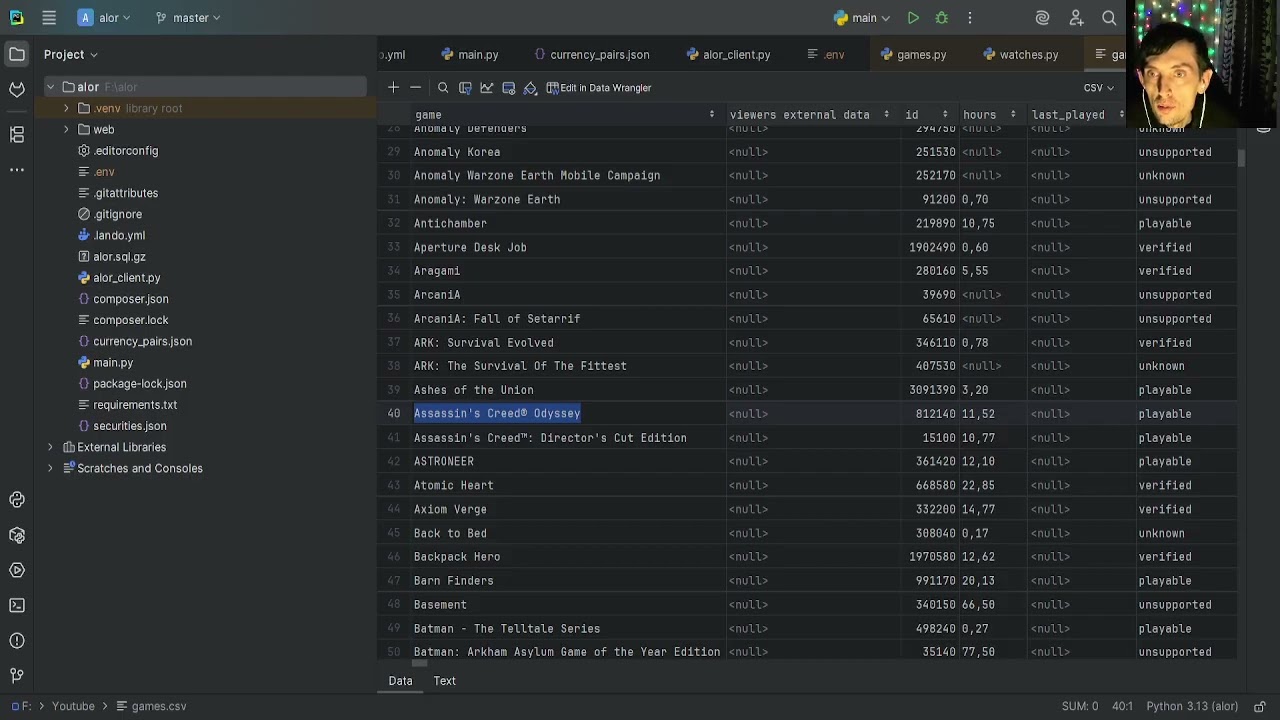This screenshot has width=1280, height=720.
Task: Open the Git tool window
Action: click(17, 676)
